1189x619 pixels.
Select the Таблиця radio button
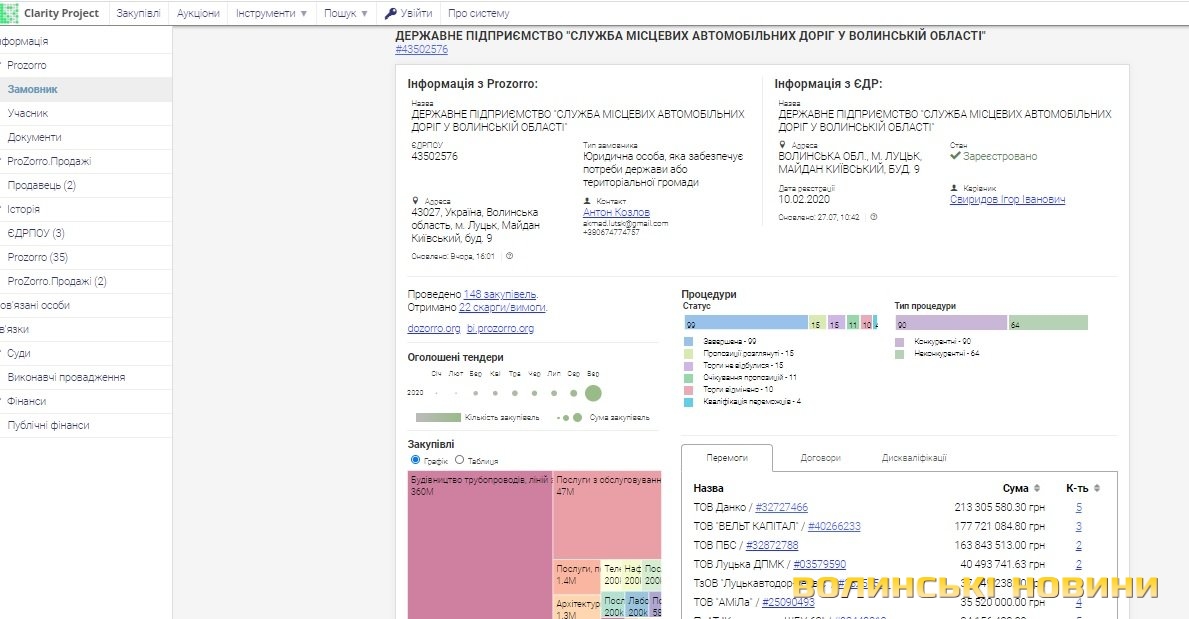pyautogui.click(x=460, y=460)
